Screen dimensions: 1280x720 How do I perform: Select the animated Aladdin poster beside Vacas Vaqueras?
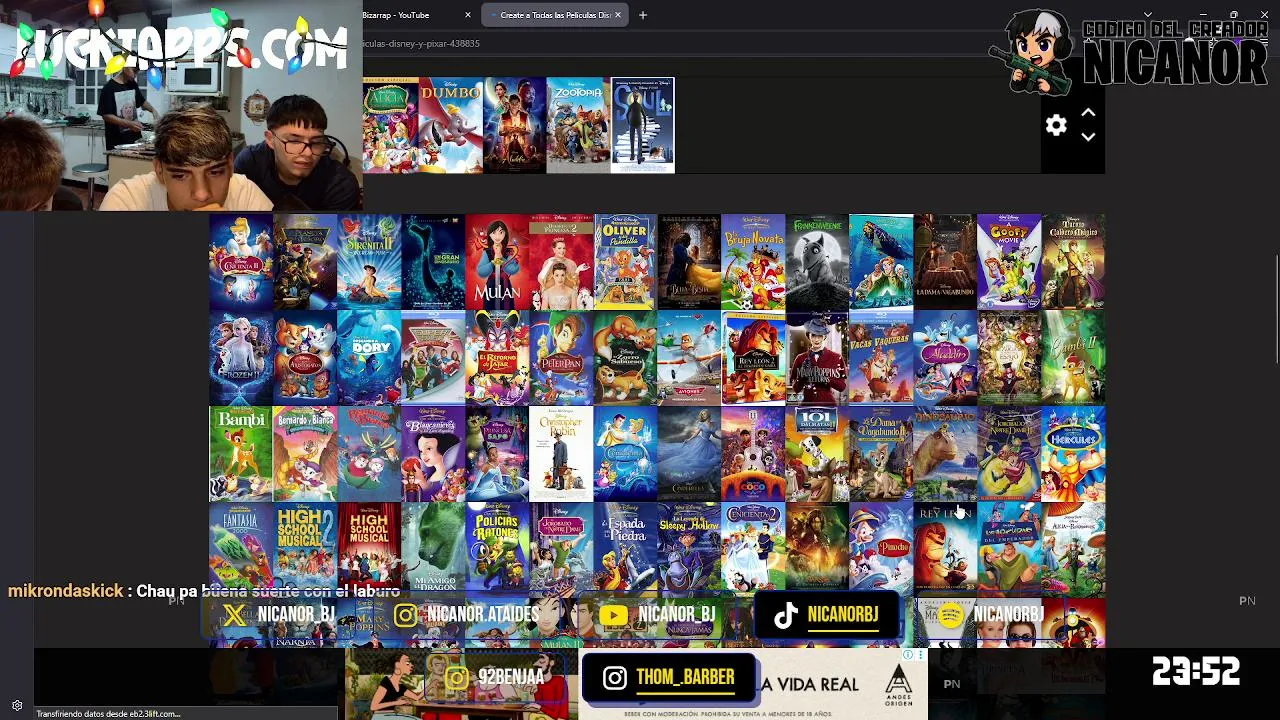point(945,357)
